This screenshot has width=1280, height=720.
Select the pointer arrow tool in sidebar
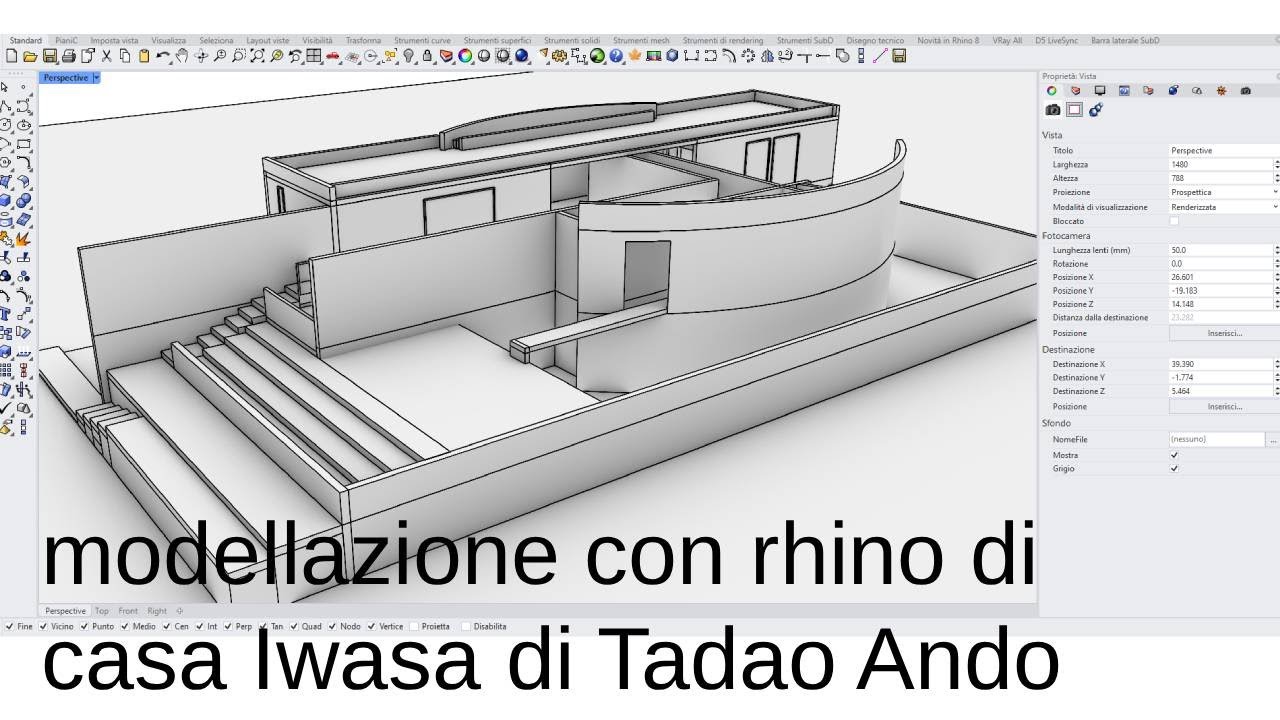coord(5,87)
